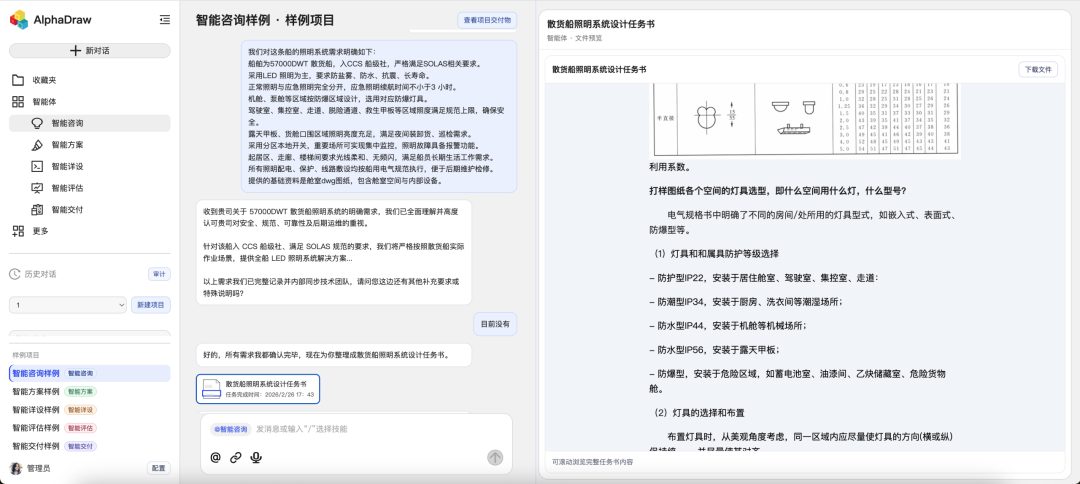The image size is (1080, 484).
Task: Click the 智能咨询 lightbulb icon
Action: point(37,123)
